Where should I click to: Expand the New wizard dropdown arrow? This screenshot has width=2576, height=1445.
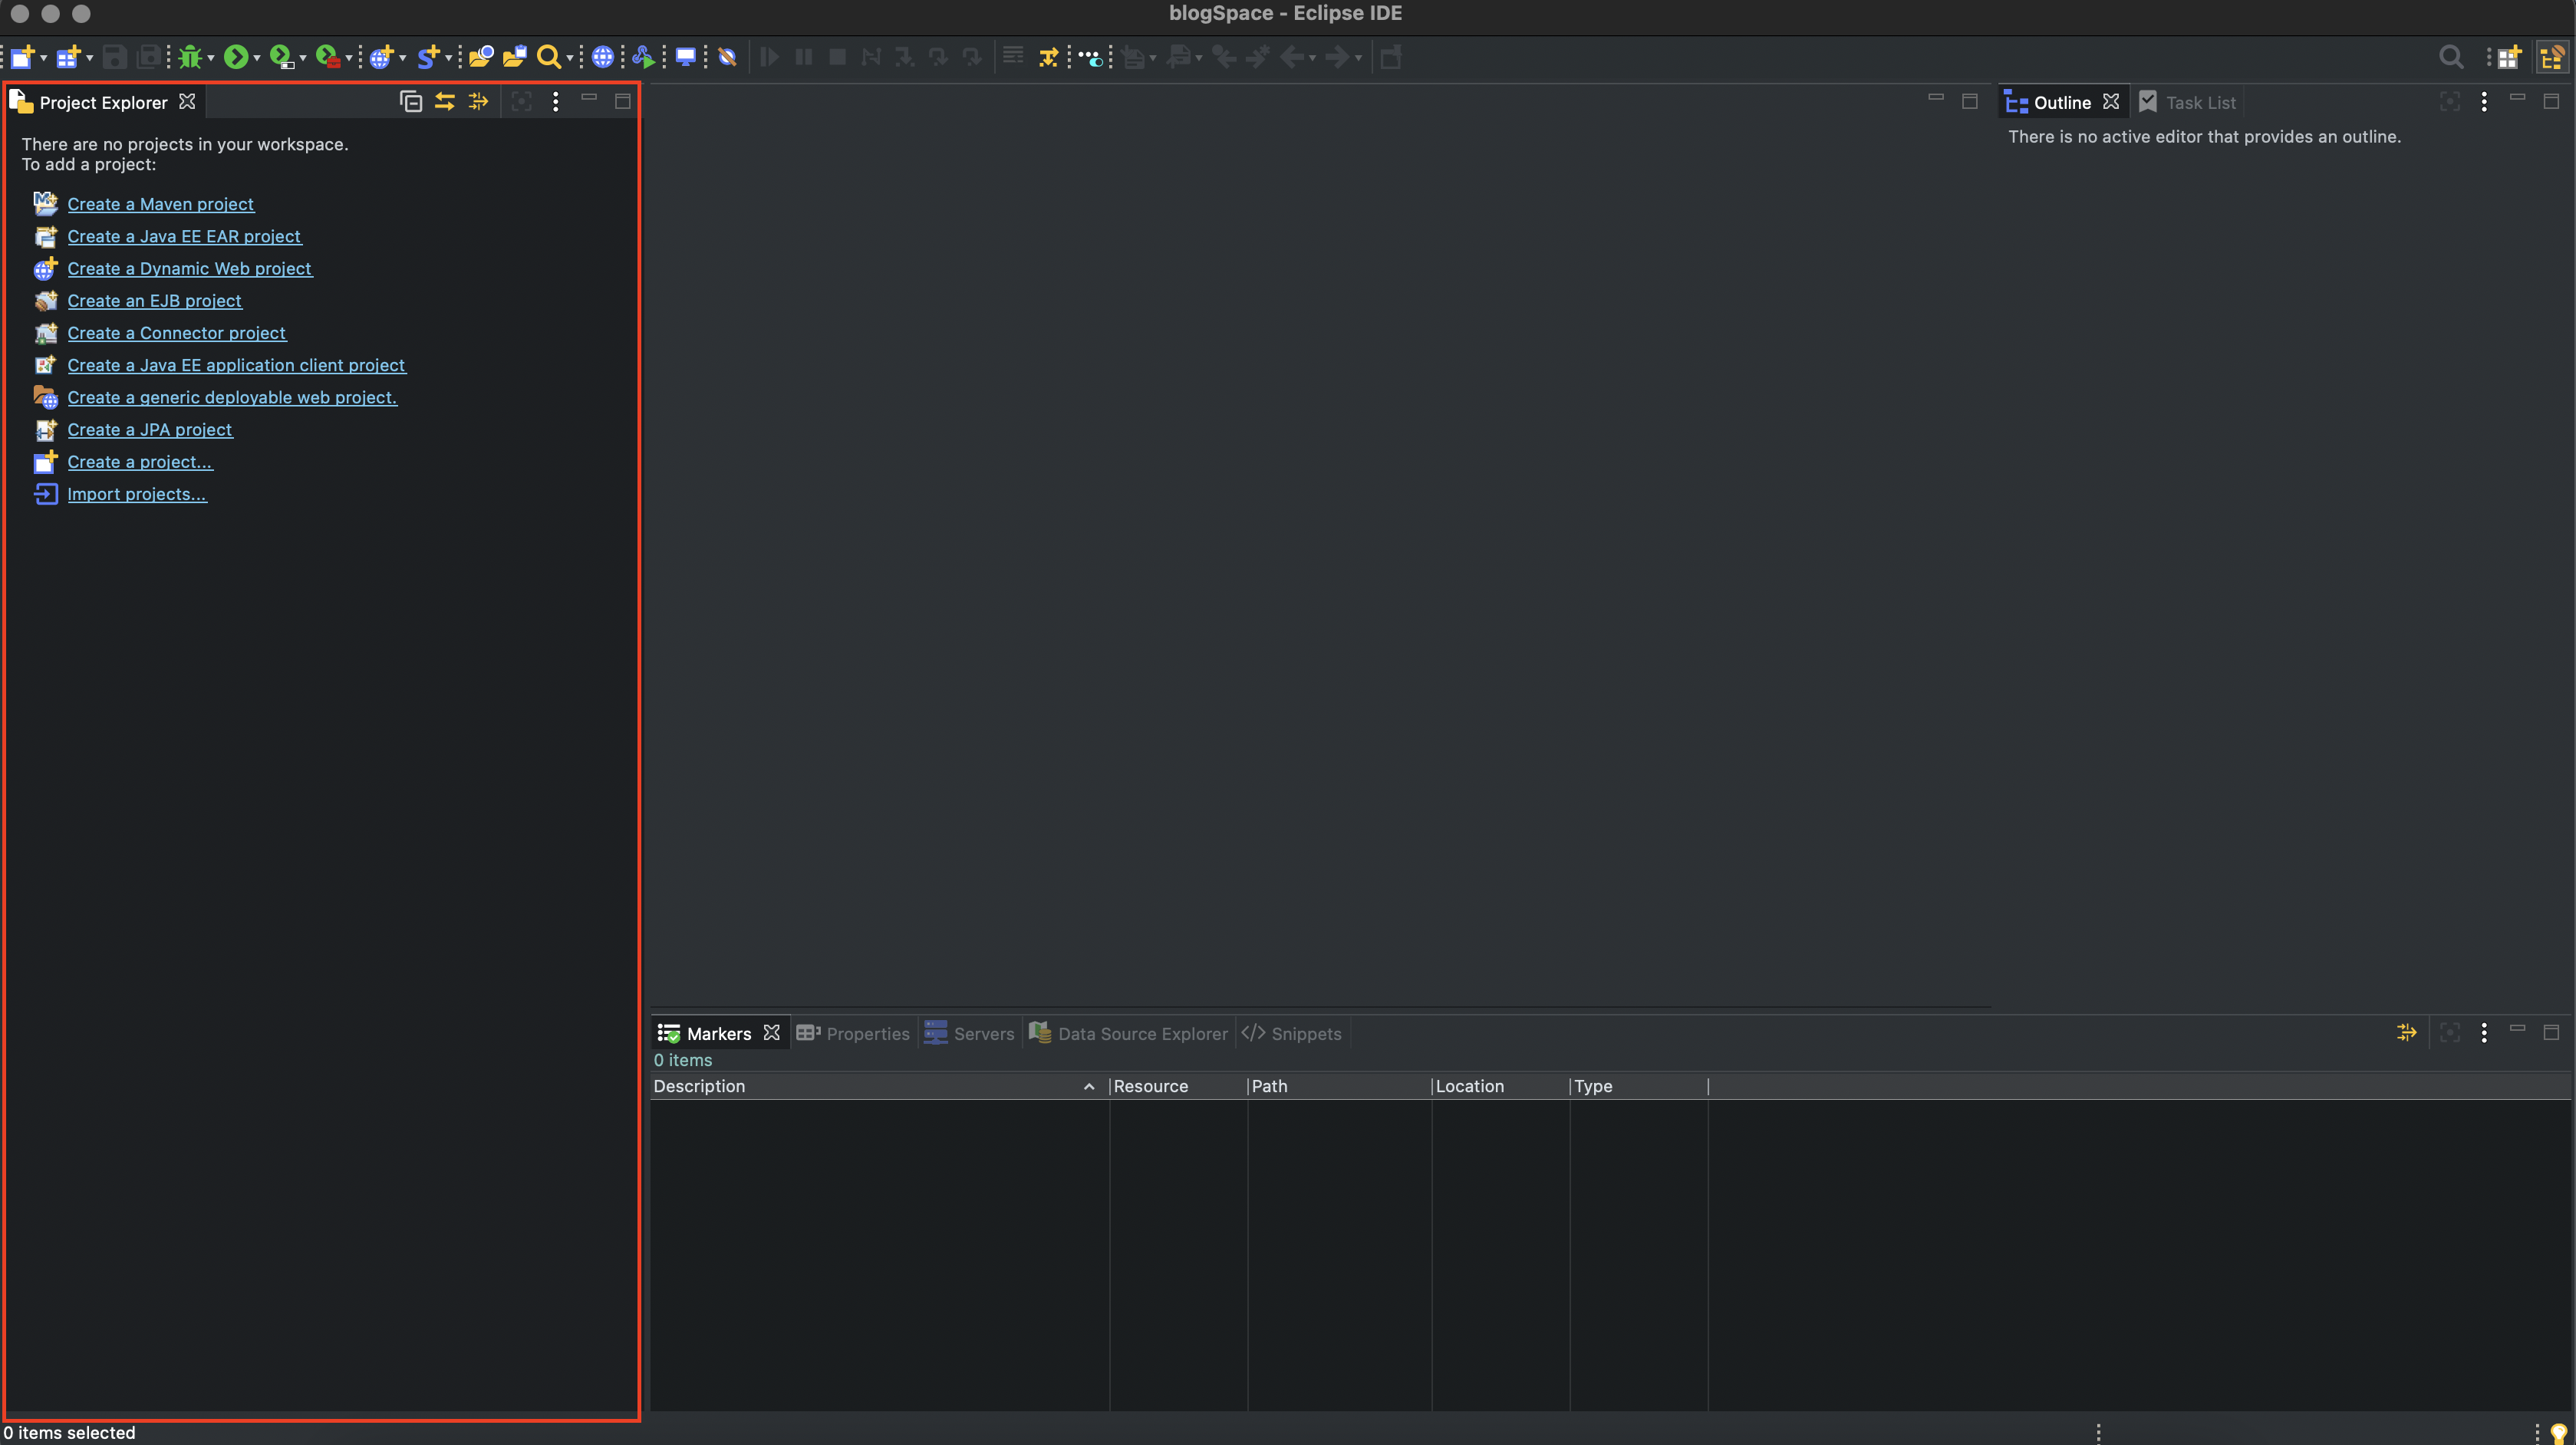43,58
